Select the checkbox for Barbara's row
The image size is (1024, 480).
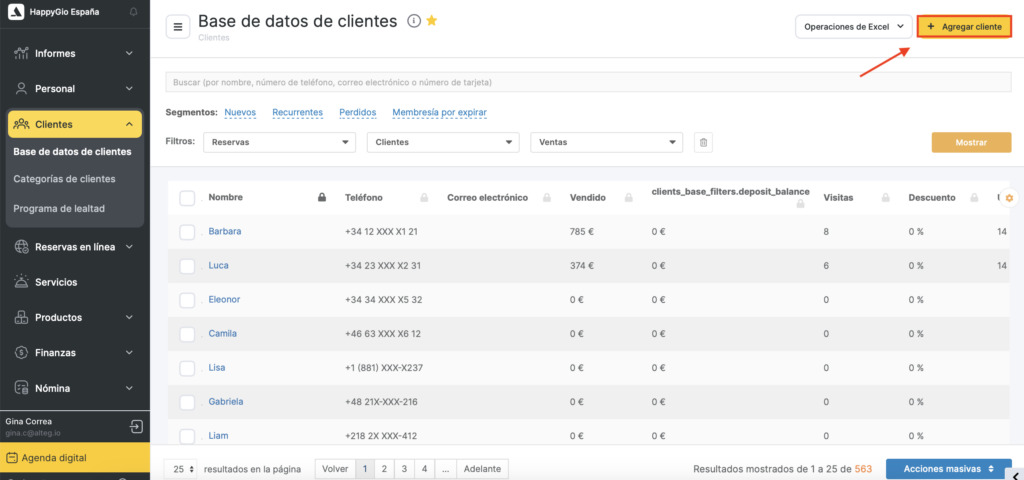(x=187, y=232)
